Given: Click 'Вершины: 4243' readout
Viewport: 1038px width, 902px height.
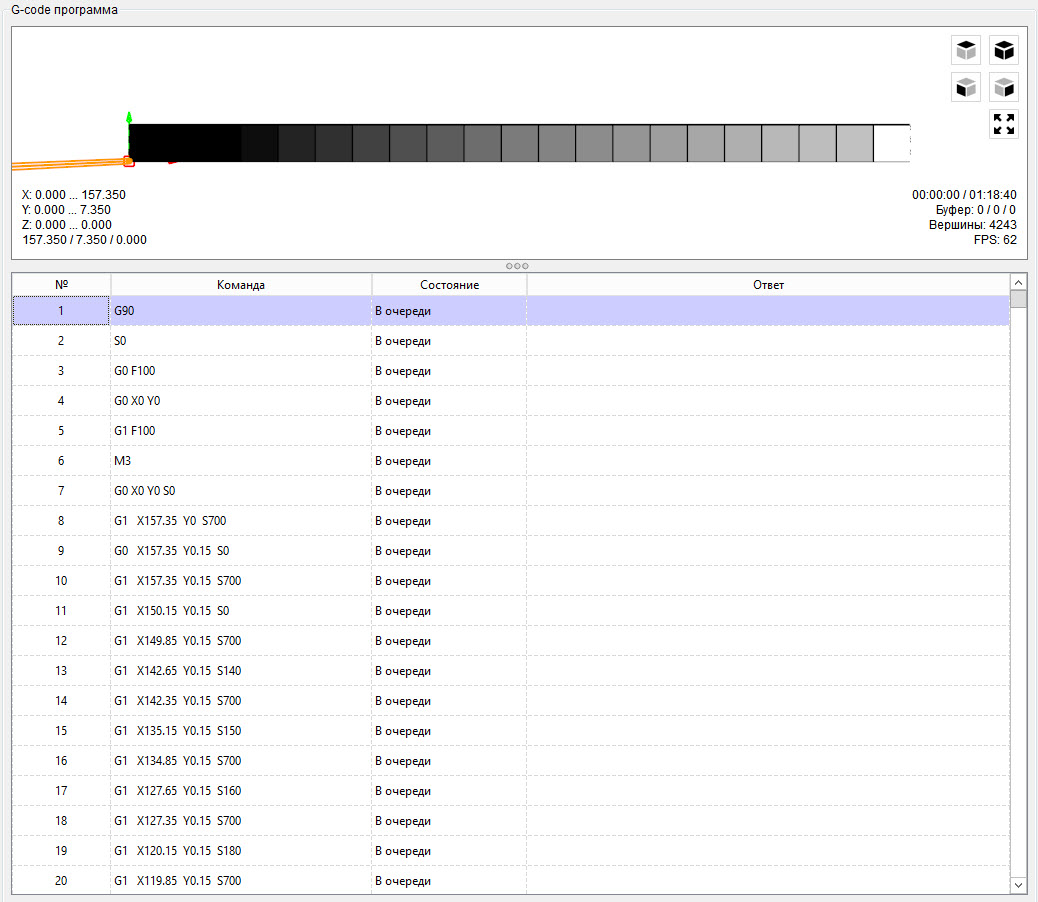Looking at the screenshot, I should point(972,225).
